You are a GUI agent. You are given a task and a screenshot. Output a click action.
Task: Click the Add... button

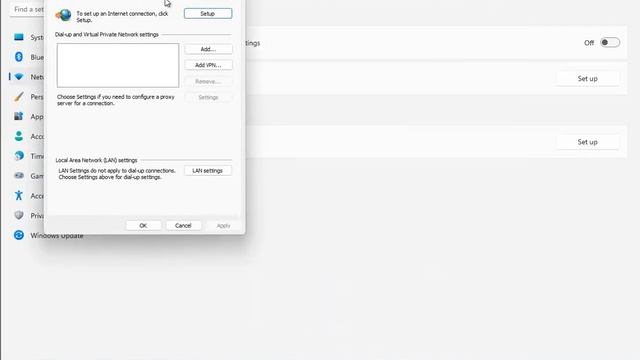(208, 49)
